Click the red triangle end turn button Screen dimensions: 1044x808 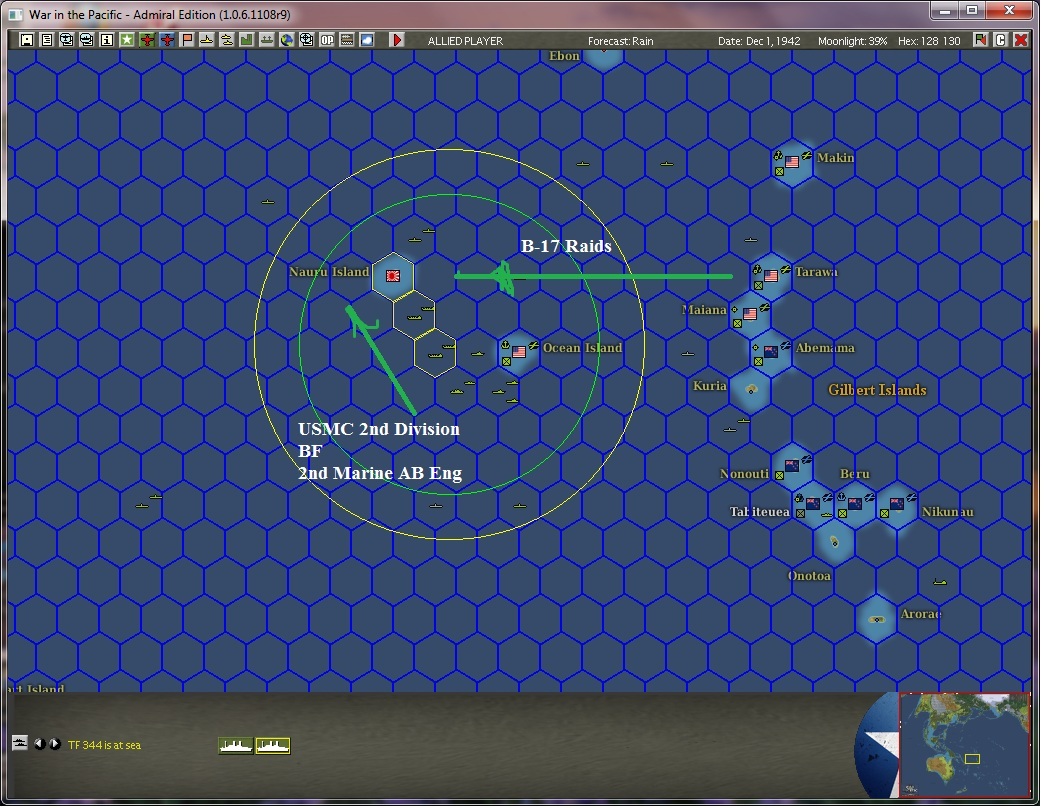click(397, 40)
